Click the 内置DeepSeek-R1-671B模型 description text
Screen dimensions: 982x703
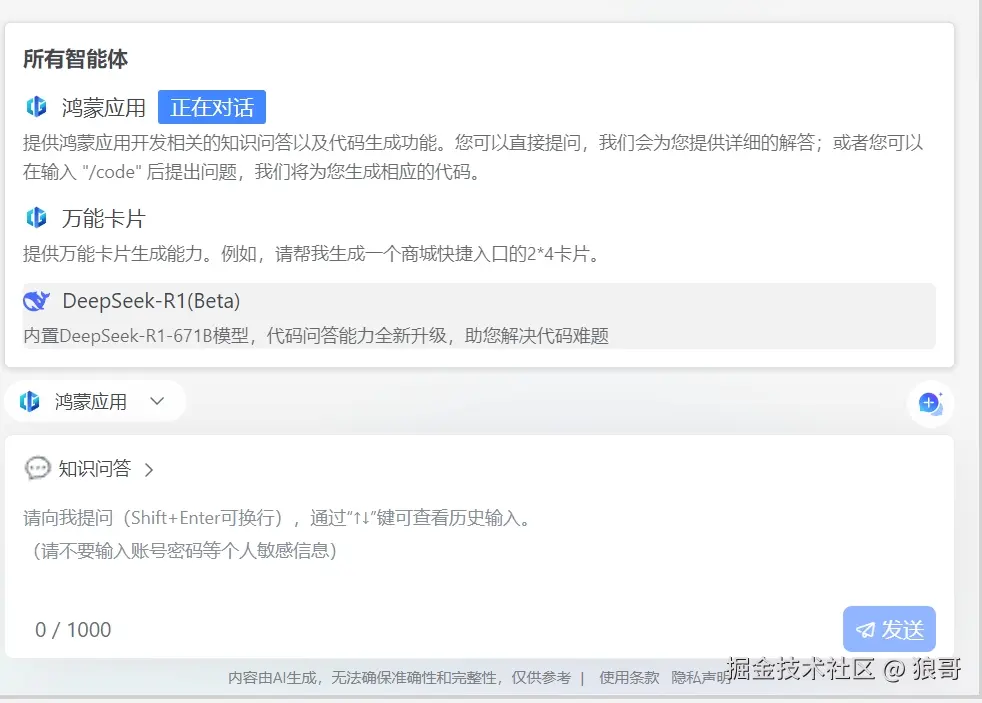coord(316,336)
